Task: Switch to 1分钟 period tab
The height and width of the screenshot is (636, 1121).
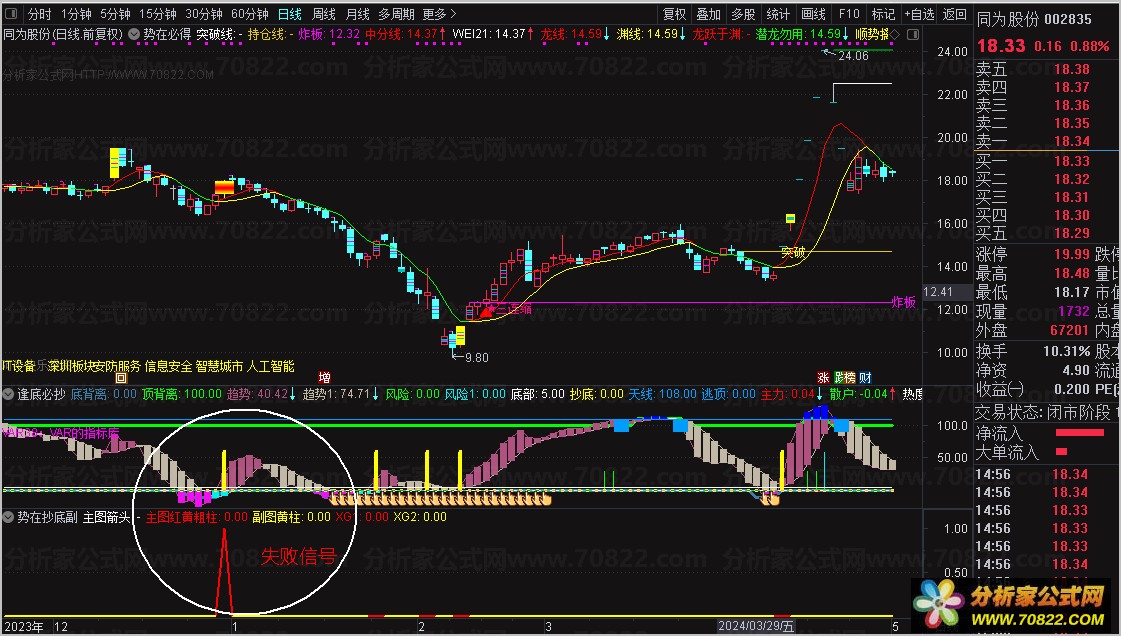Action: (x=76, y=14)
